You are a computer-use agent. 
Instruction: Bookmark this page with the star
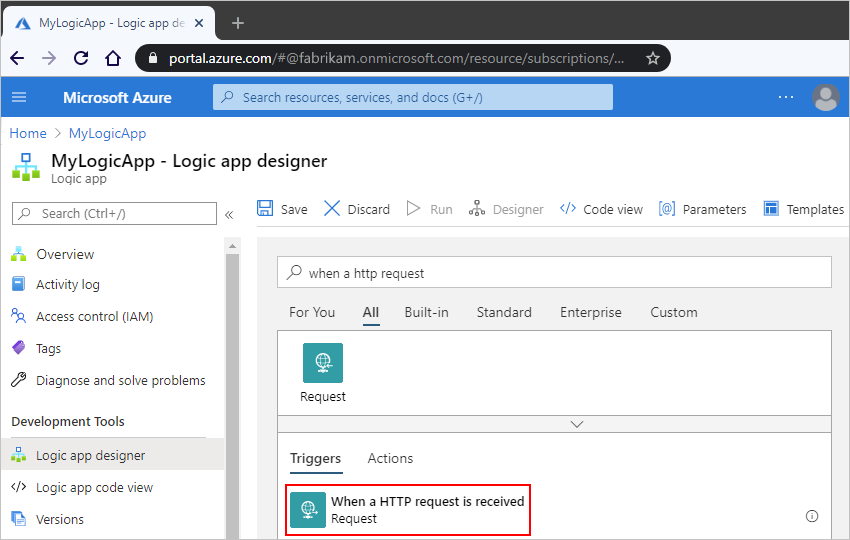point(653,58)
